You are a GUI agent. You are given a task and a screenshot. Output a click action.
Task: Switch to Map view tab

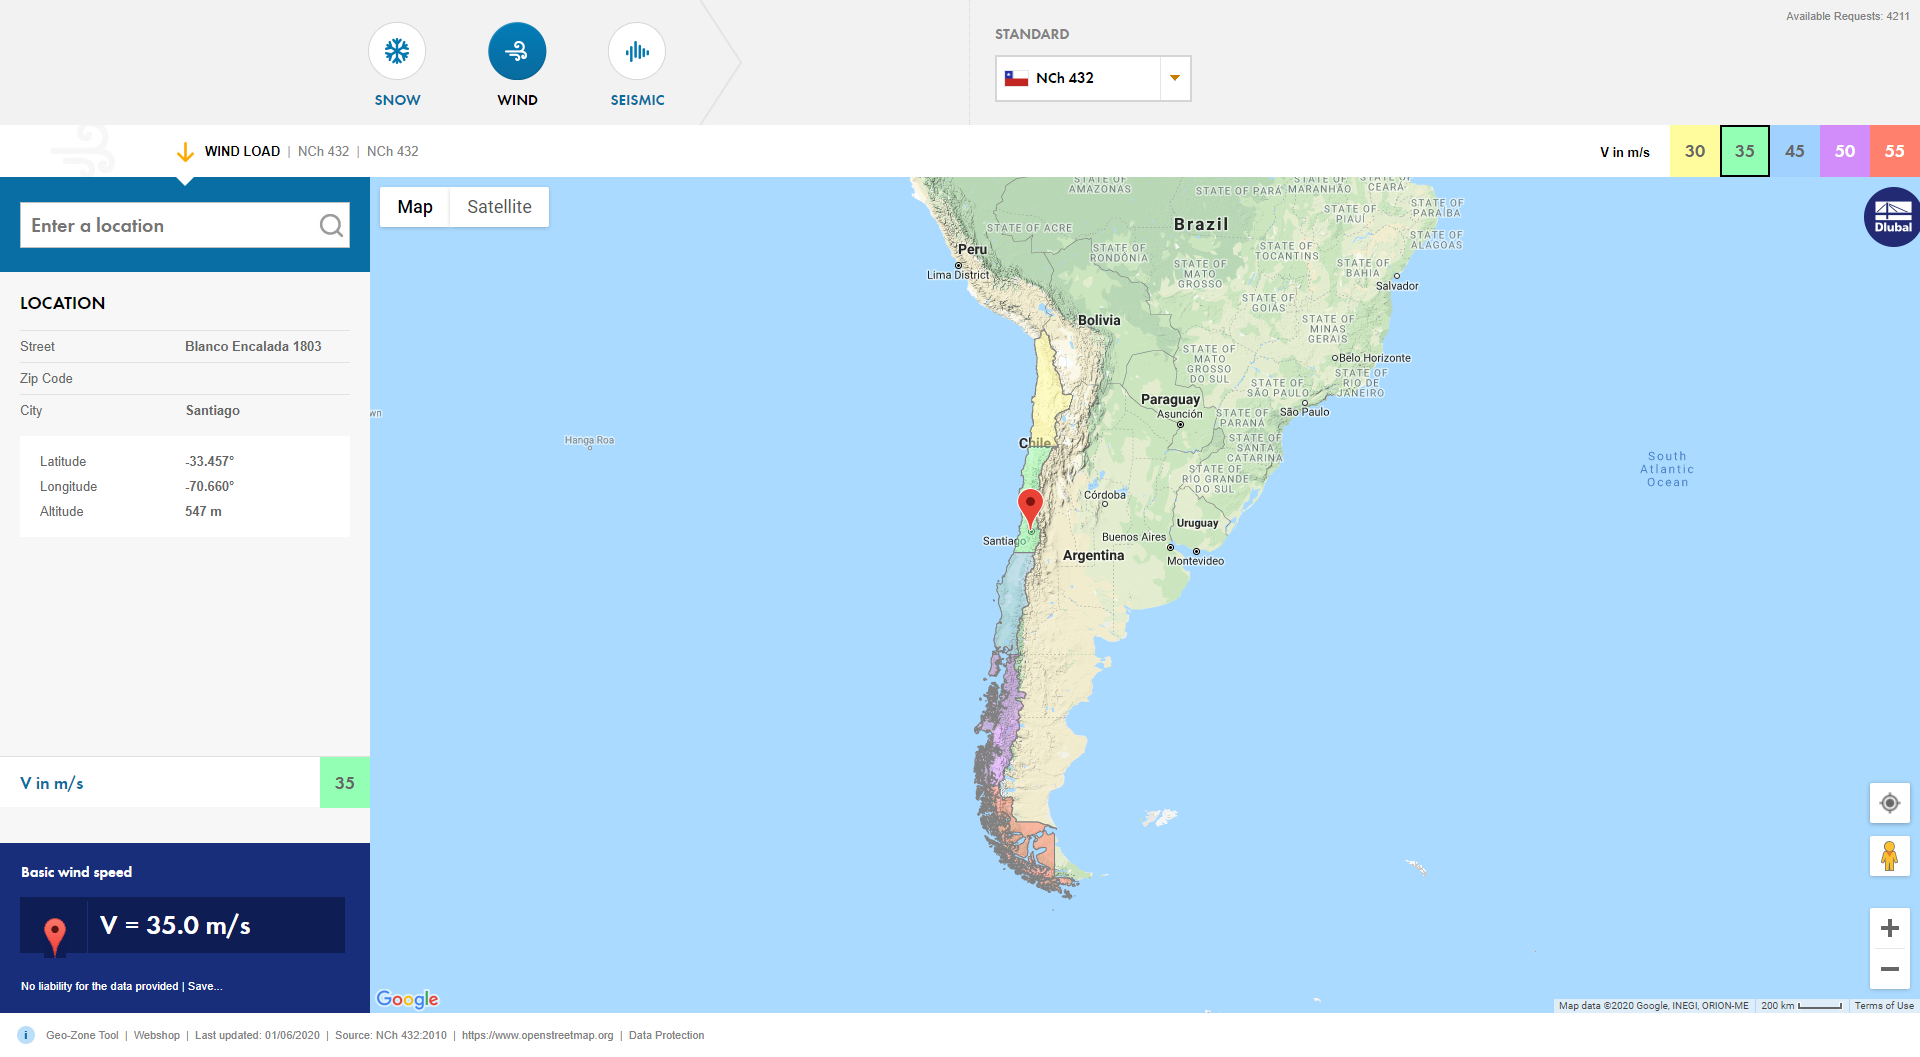pyautogui.click(x=415, y=207)
